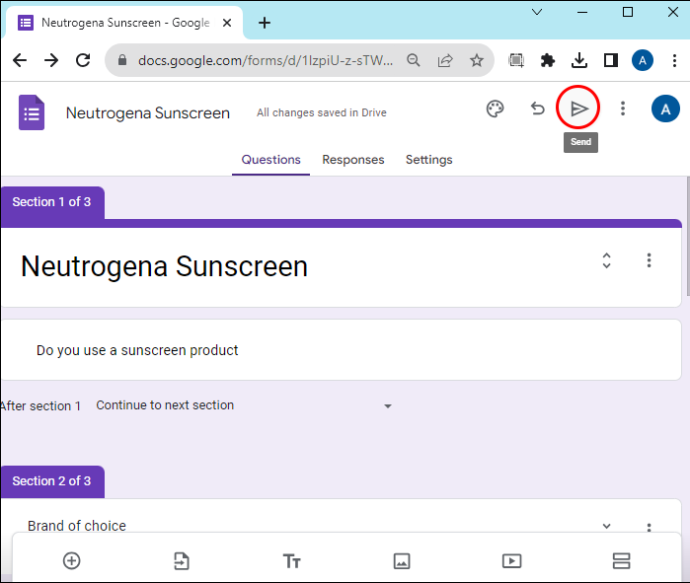Go back with browser back arrow
The image size is (690, 583).
pyautogui.click(x=20, y=60)
